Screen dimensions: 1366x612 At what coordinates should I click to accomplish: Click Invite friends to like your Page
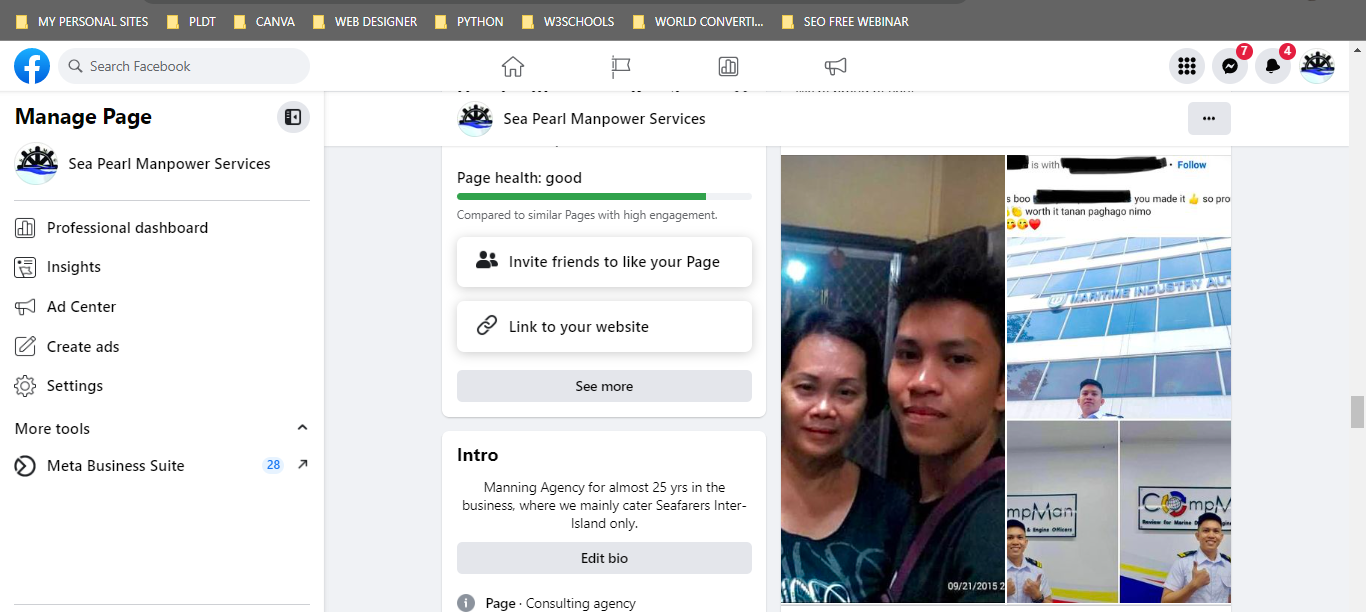(x=604, y=262)
